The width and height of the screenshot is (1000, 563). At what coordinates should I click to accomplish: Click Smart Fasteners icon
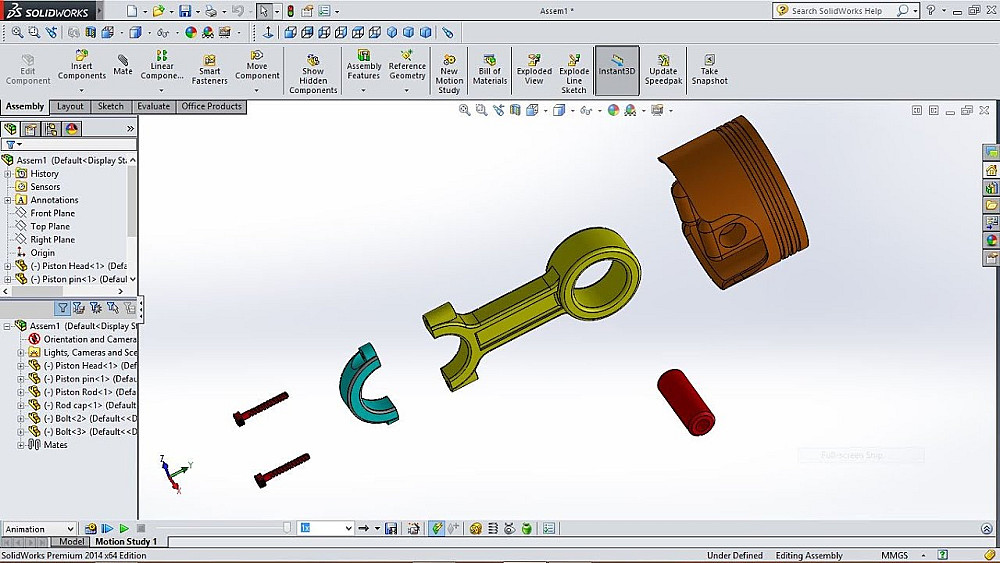209,69
